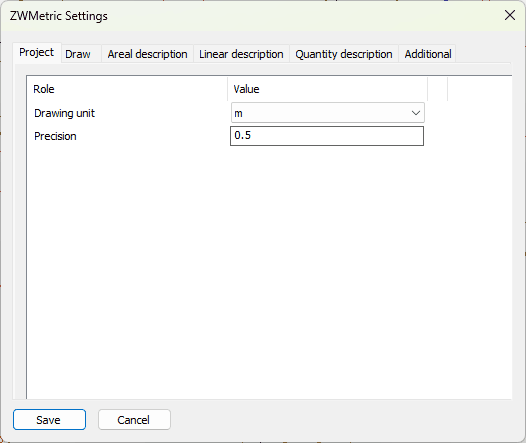Select the Drawing unit row label

65,113
